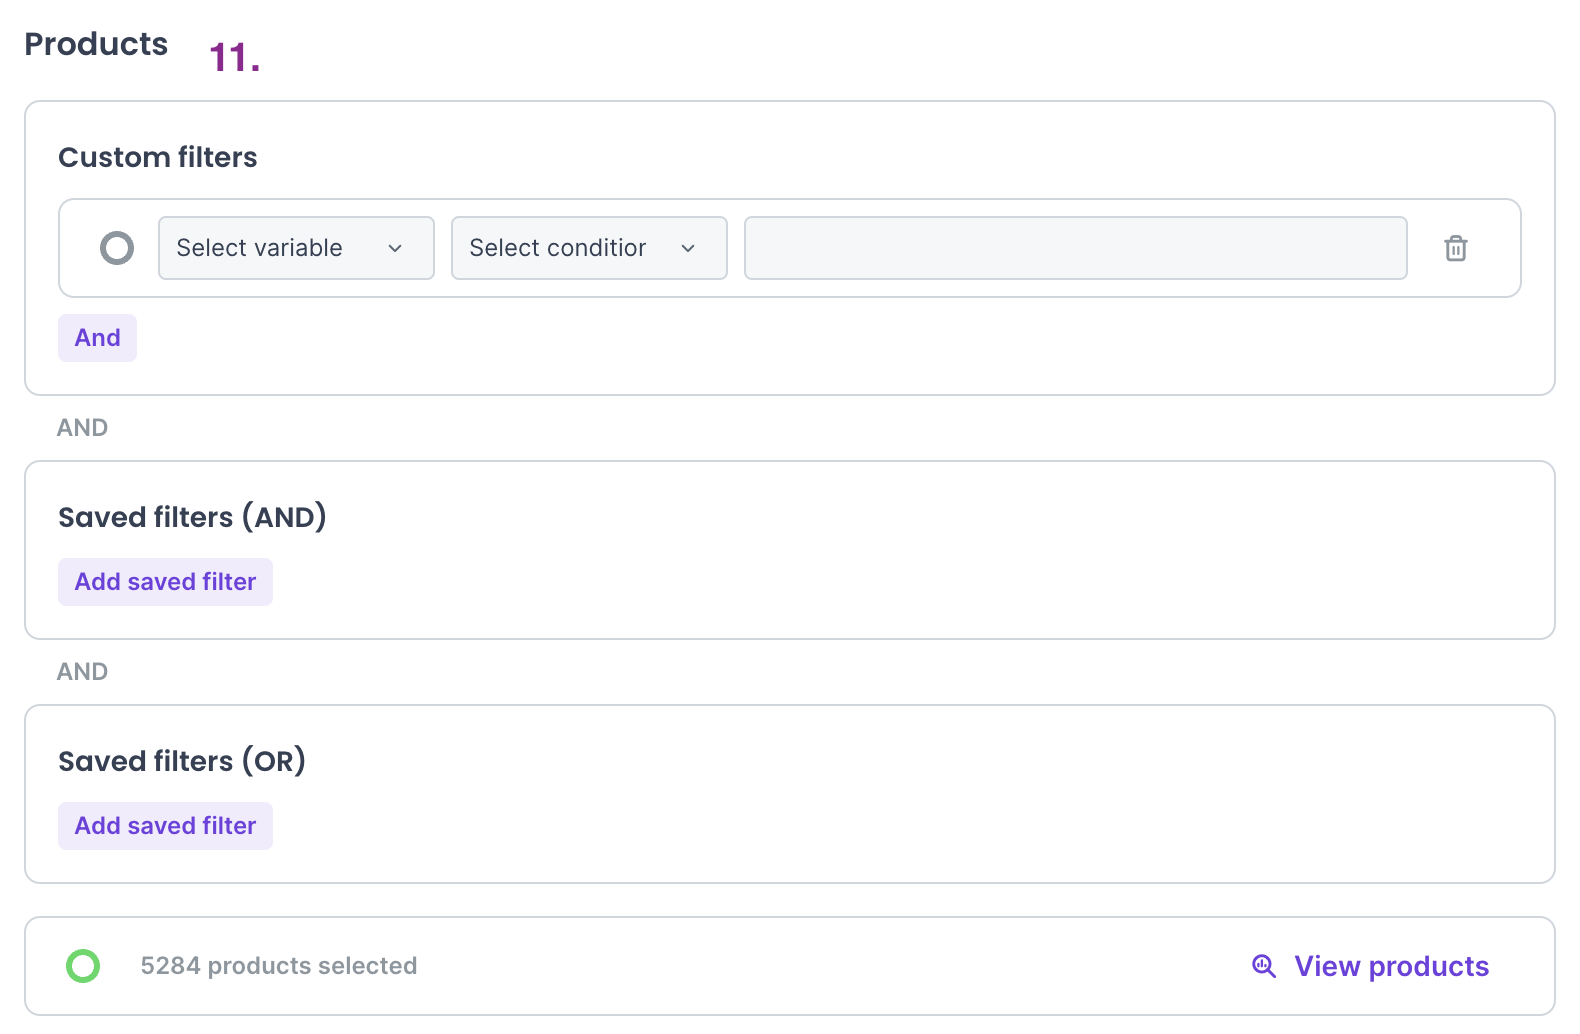Add saved filter in the AND section
The image size is (1580, 1034).
(x=165, y=582)
